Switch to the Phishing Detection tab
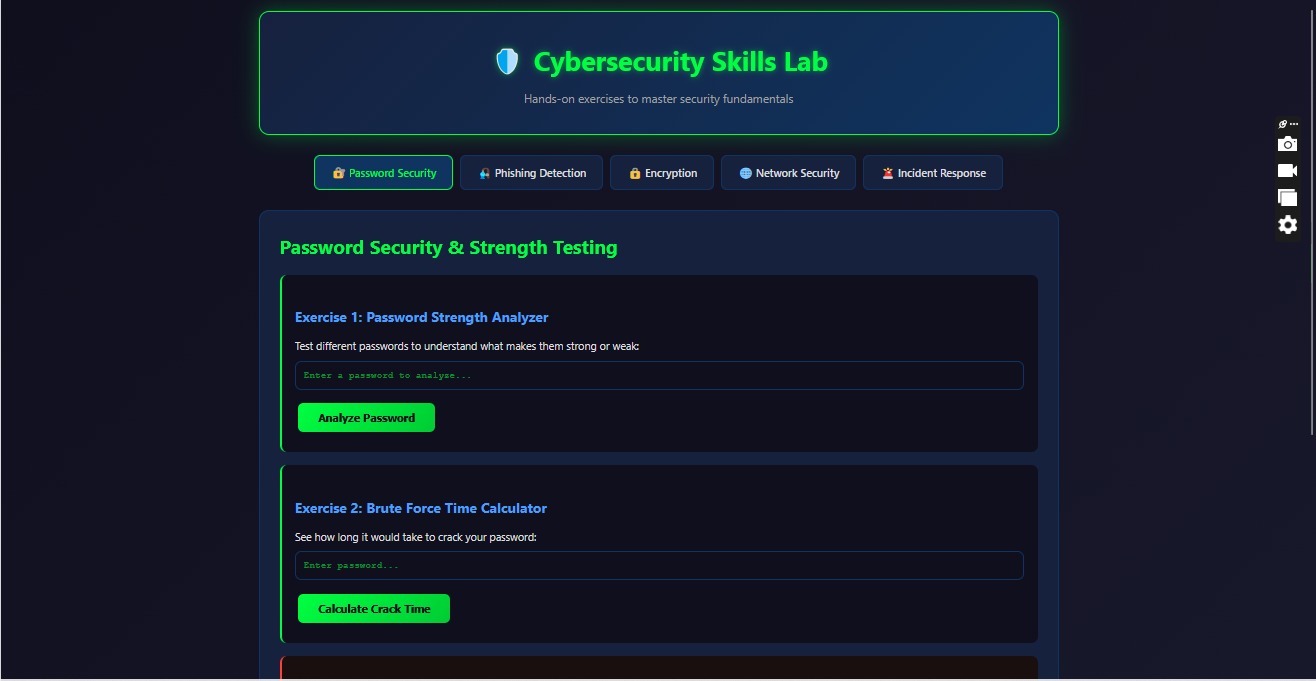 pos(531,173)
